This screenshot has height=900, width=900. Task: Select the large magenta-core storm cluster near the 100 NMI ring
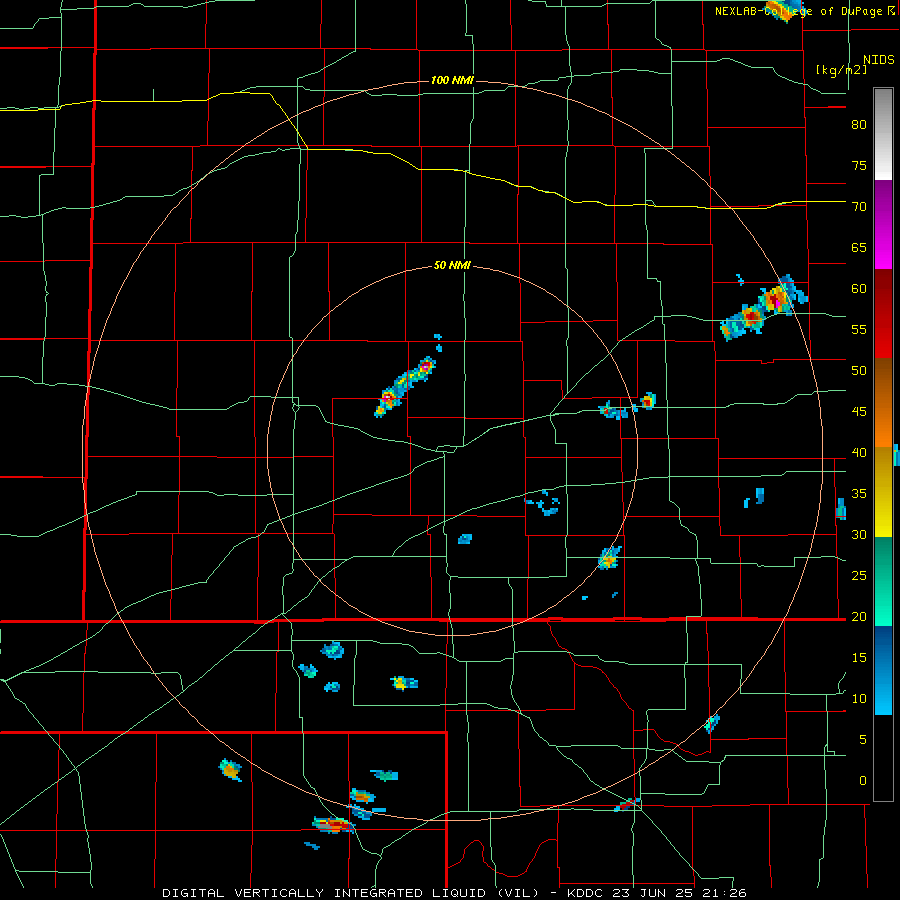[764, 308]
